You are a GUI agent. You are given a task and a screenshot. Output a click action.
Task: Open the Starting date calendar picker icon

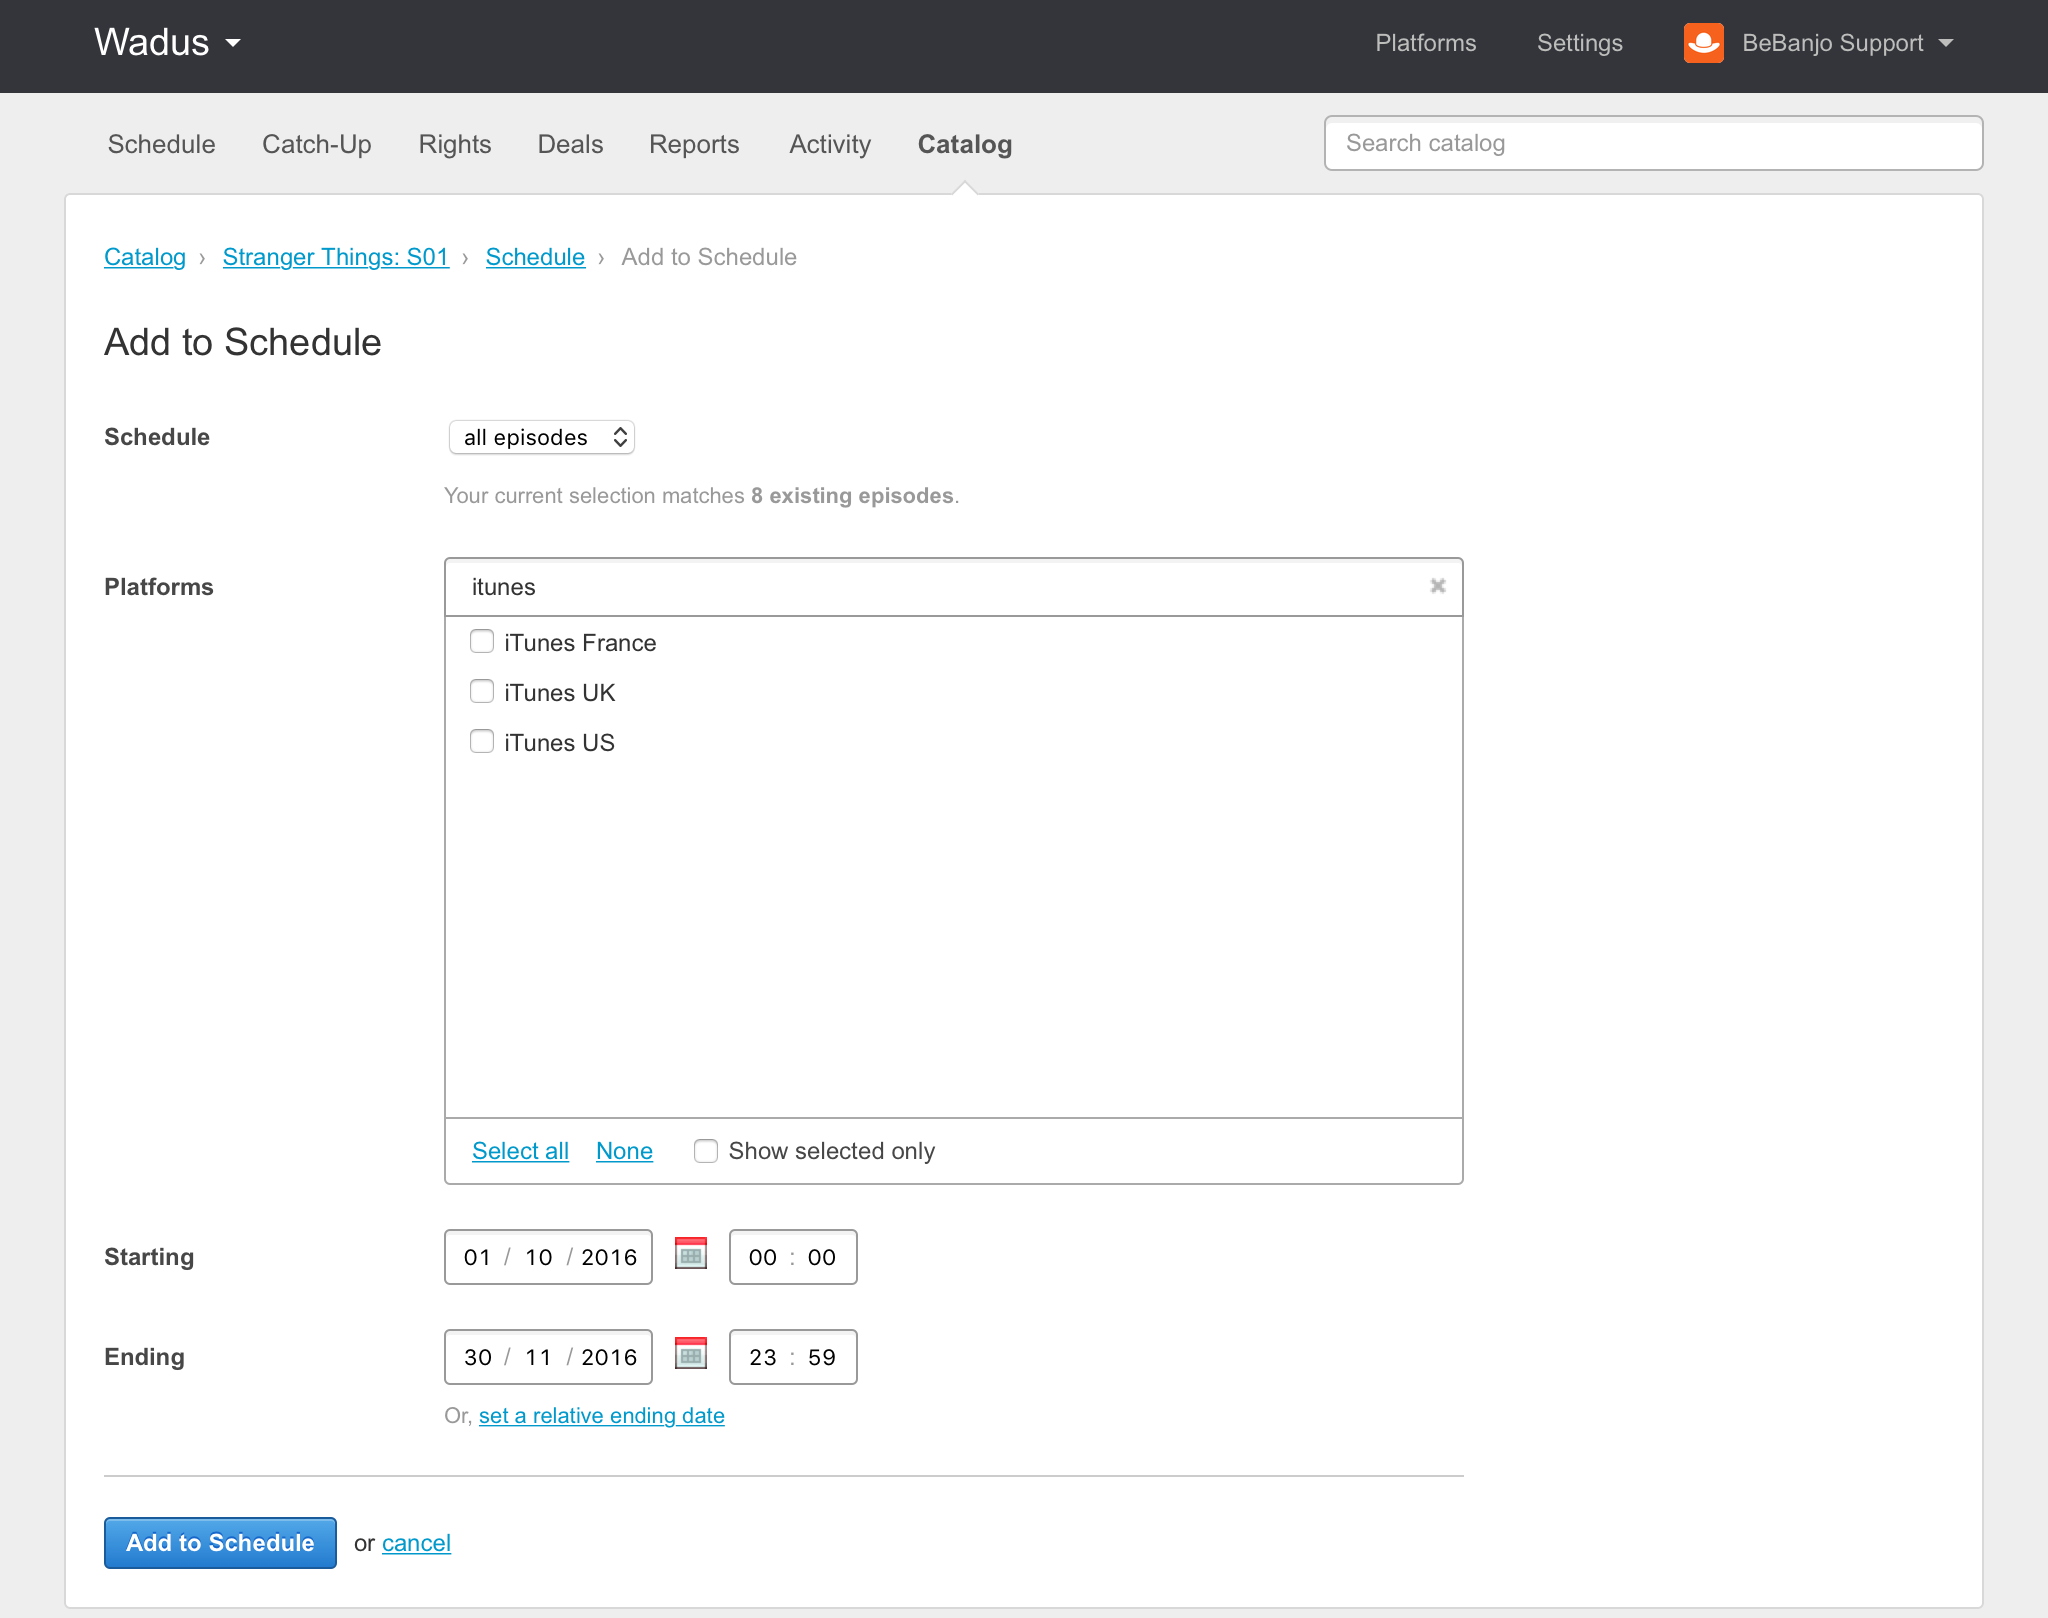point(691,1254)
